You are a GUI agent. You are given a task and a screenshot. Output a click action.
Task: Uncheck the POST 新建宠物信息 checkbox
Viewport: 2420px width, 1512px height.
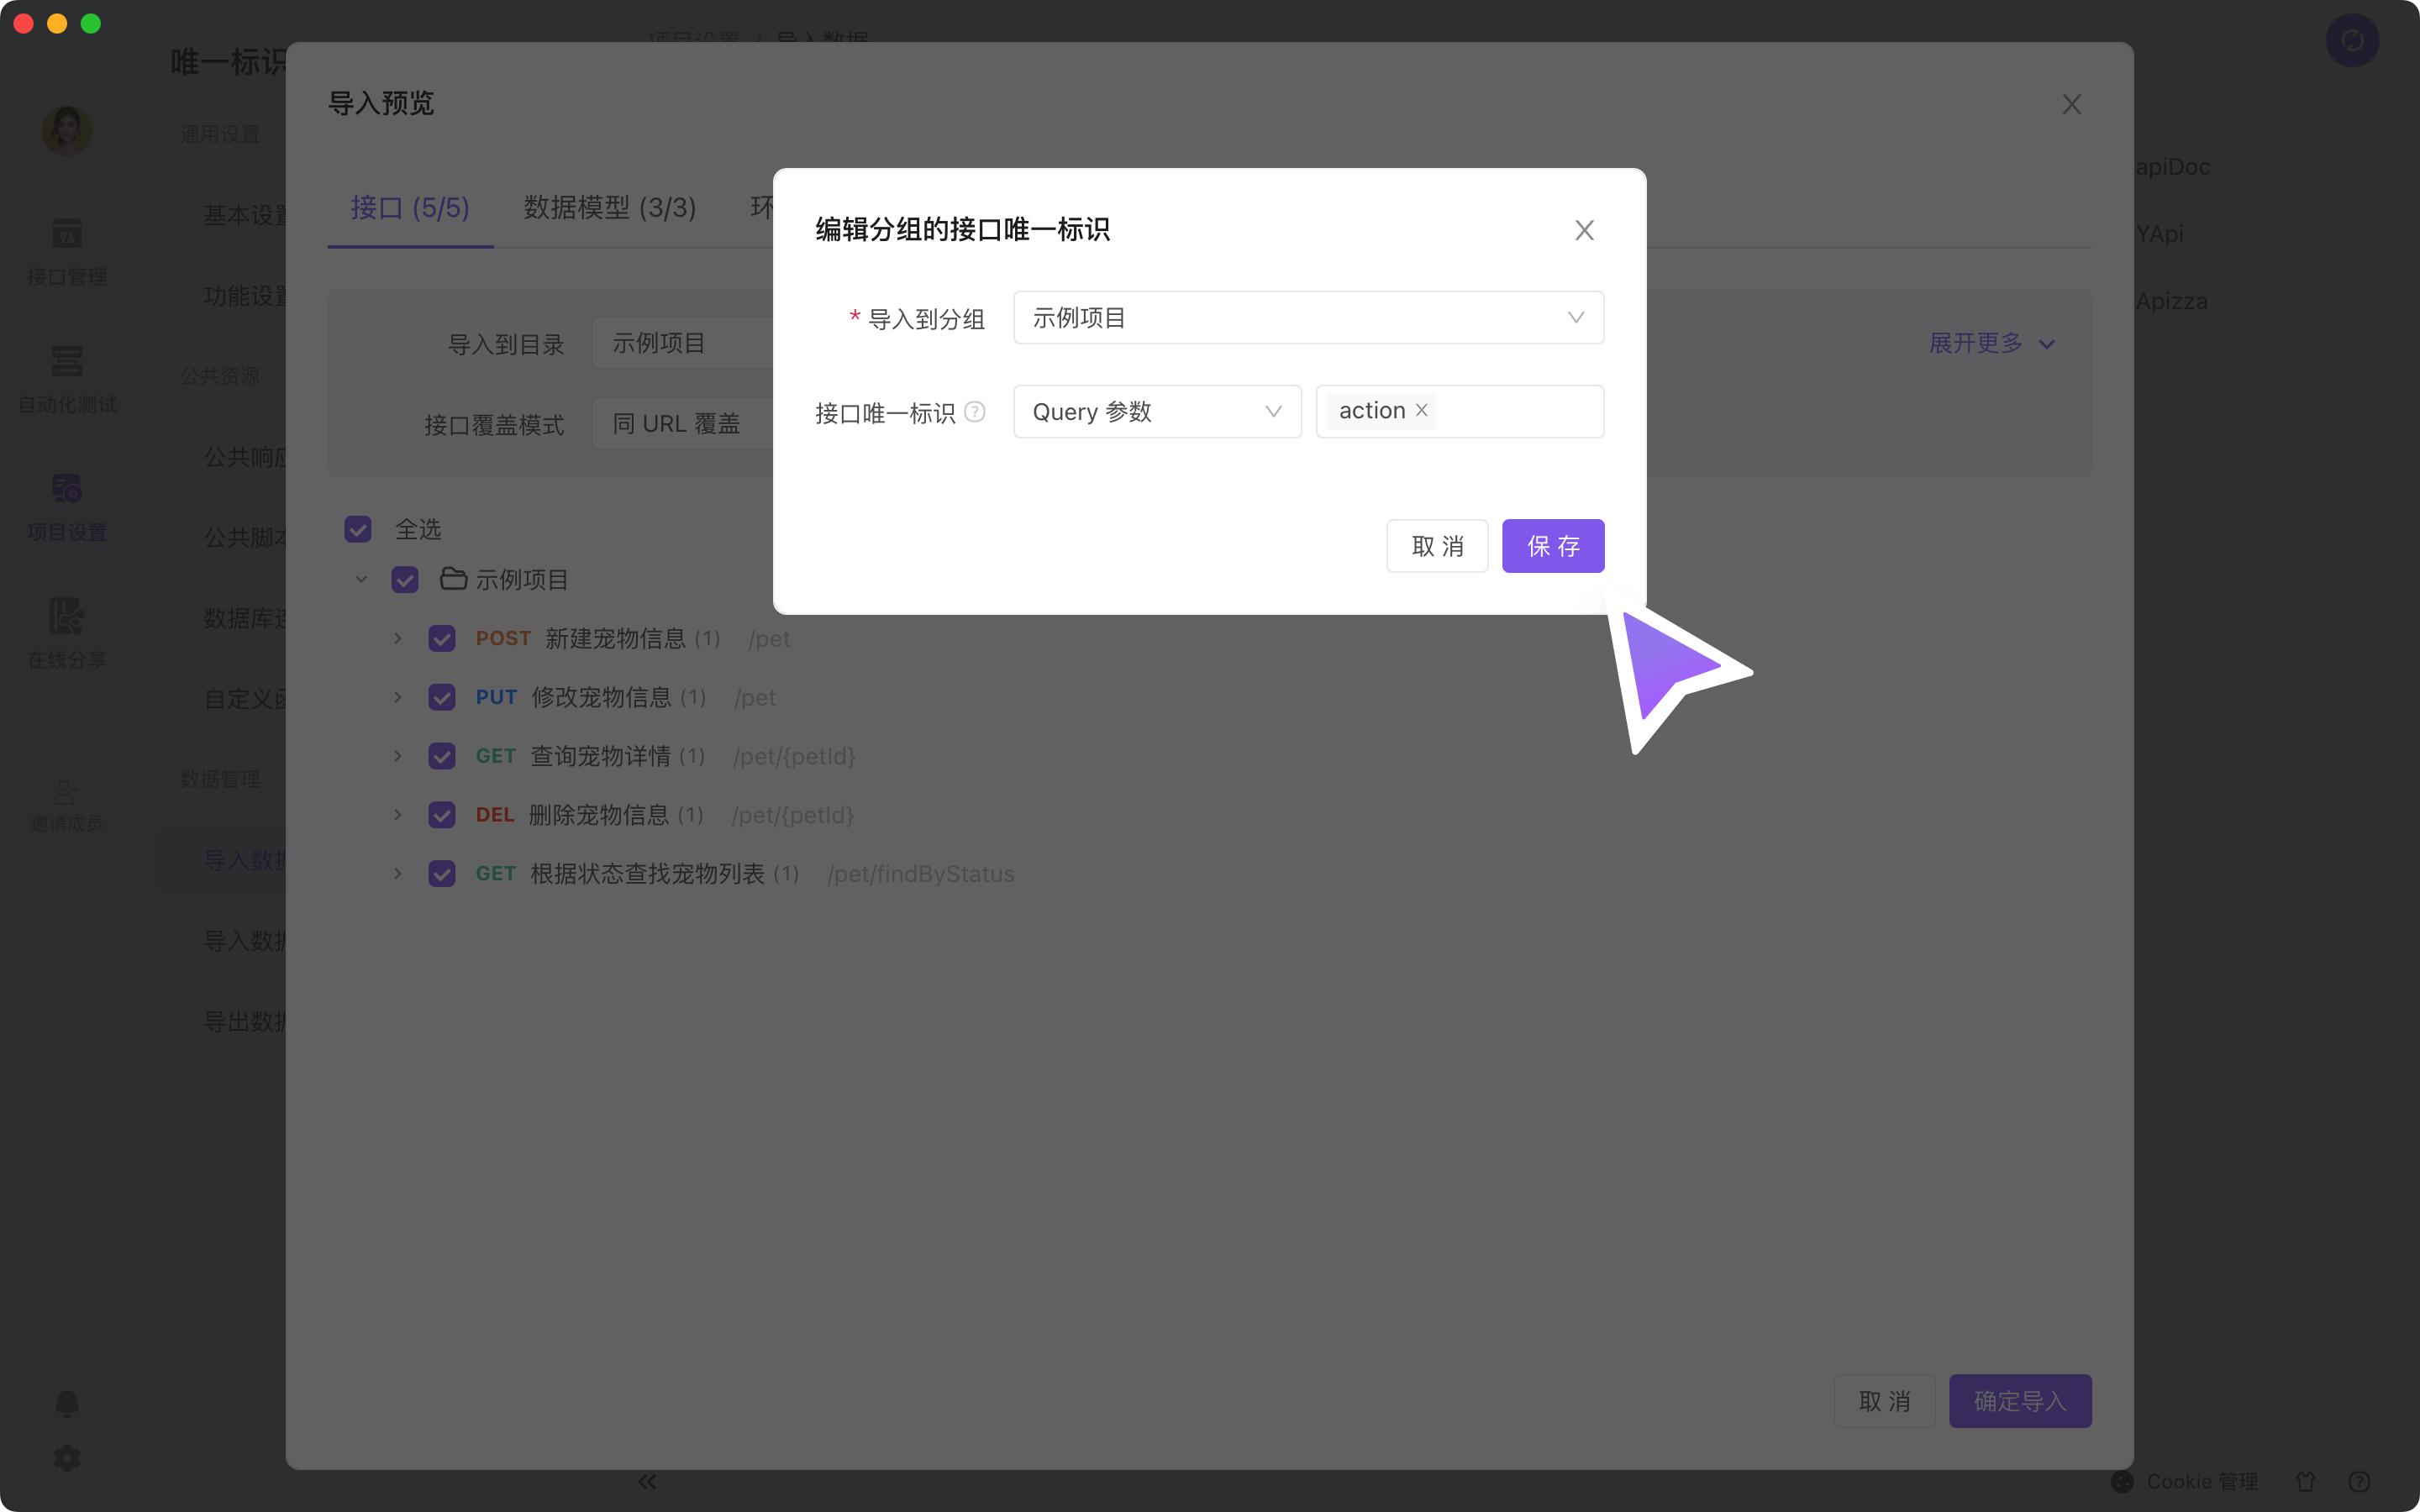pyautogui.click(x=442, y=638)
